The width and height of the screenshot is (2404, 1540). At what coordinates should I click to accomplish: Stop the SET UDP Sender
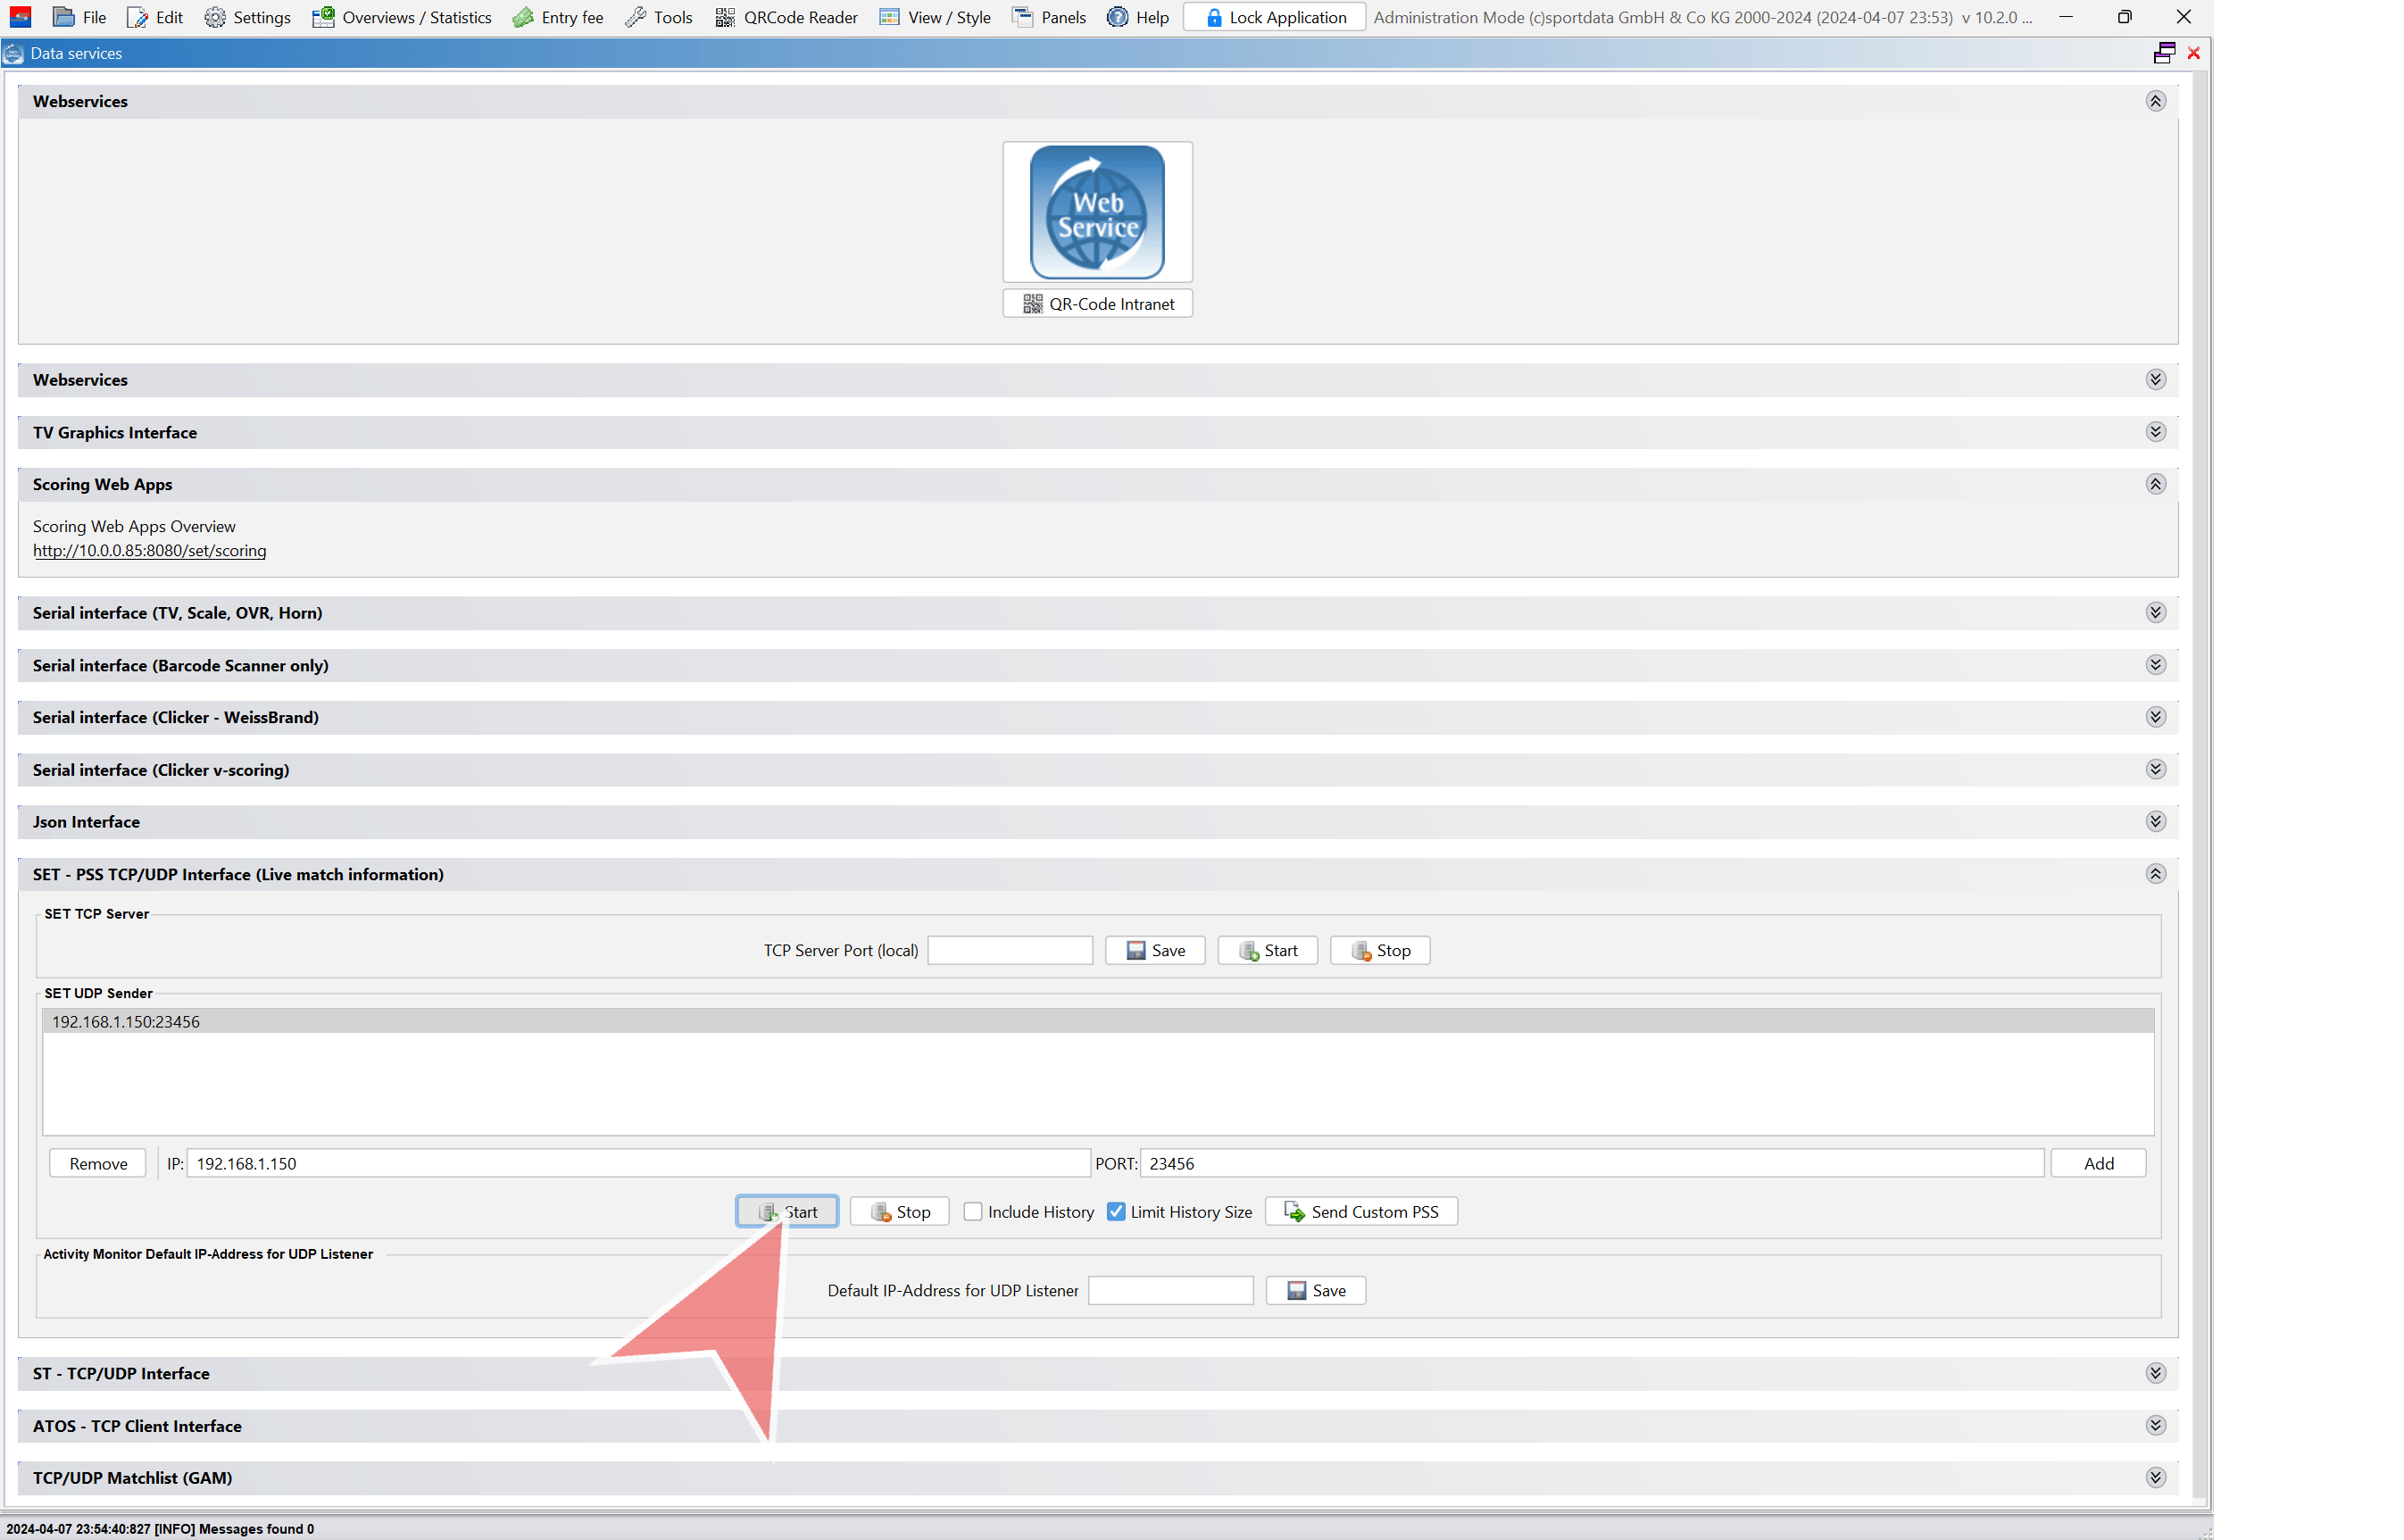tap(899, 1211)
